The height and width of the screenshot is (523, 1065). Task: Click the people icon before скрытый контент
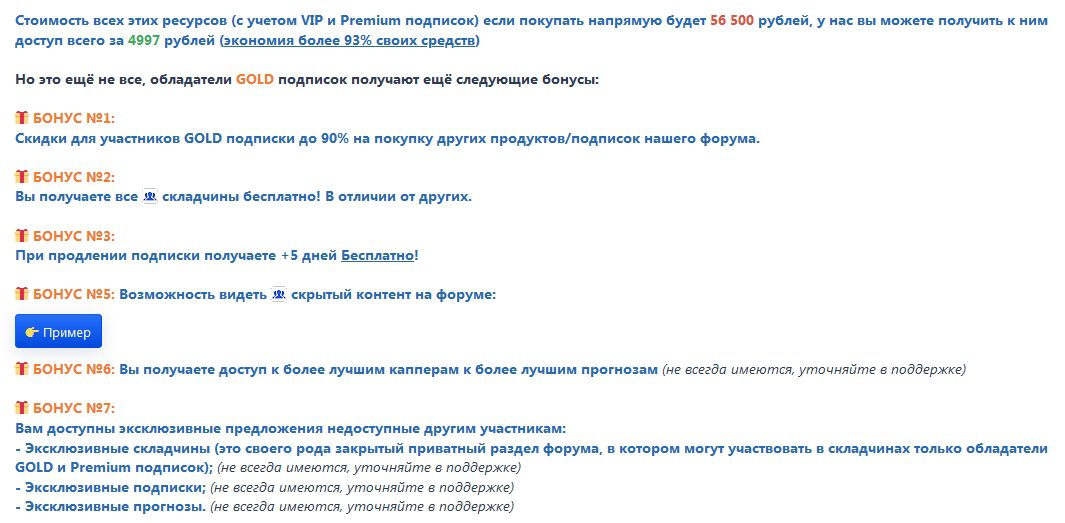click(x=278, y=295)
